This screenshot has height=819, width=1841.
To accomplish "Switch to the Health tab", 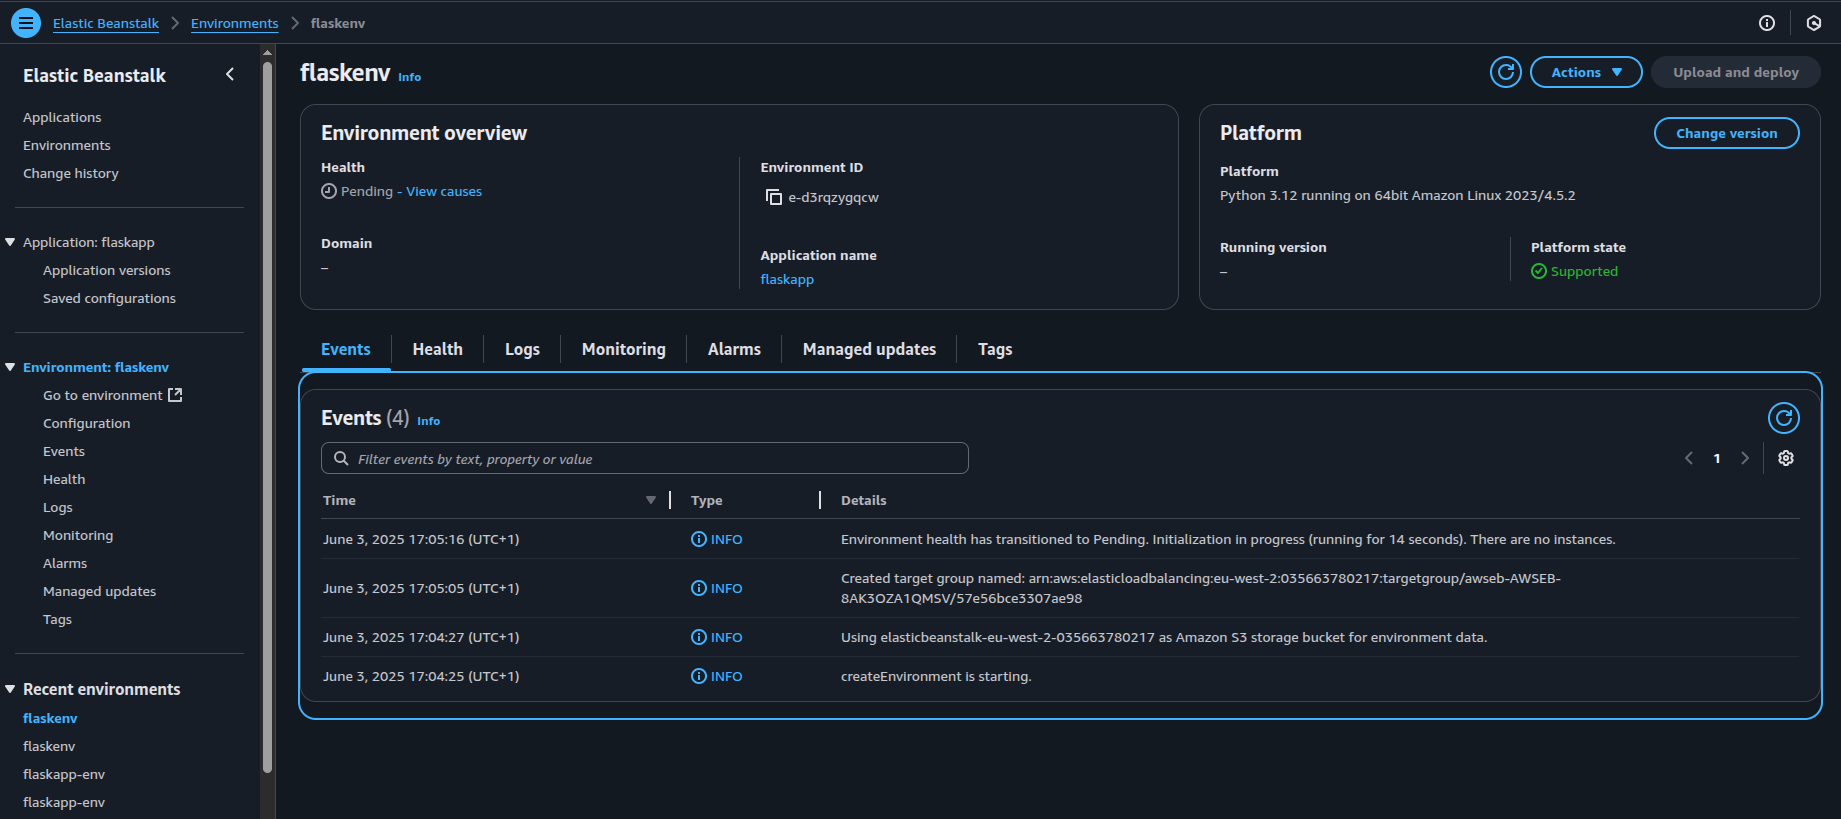I will pos(438,349).
